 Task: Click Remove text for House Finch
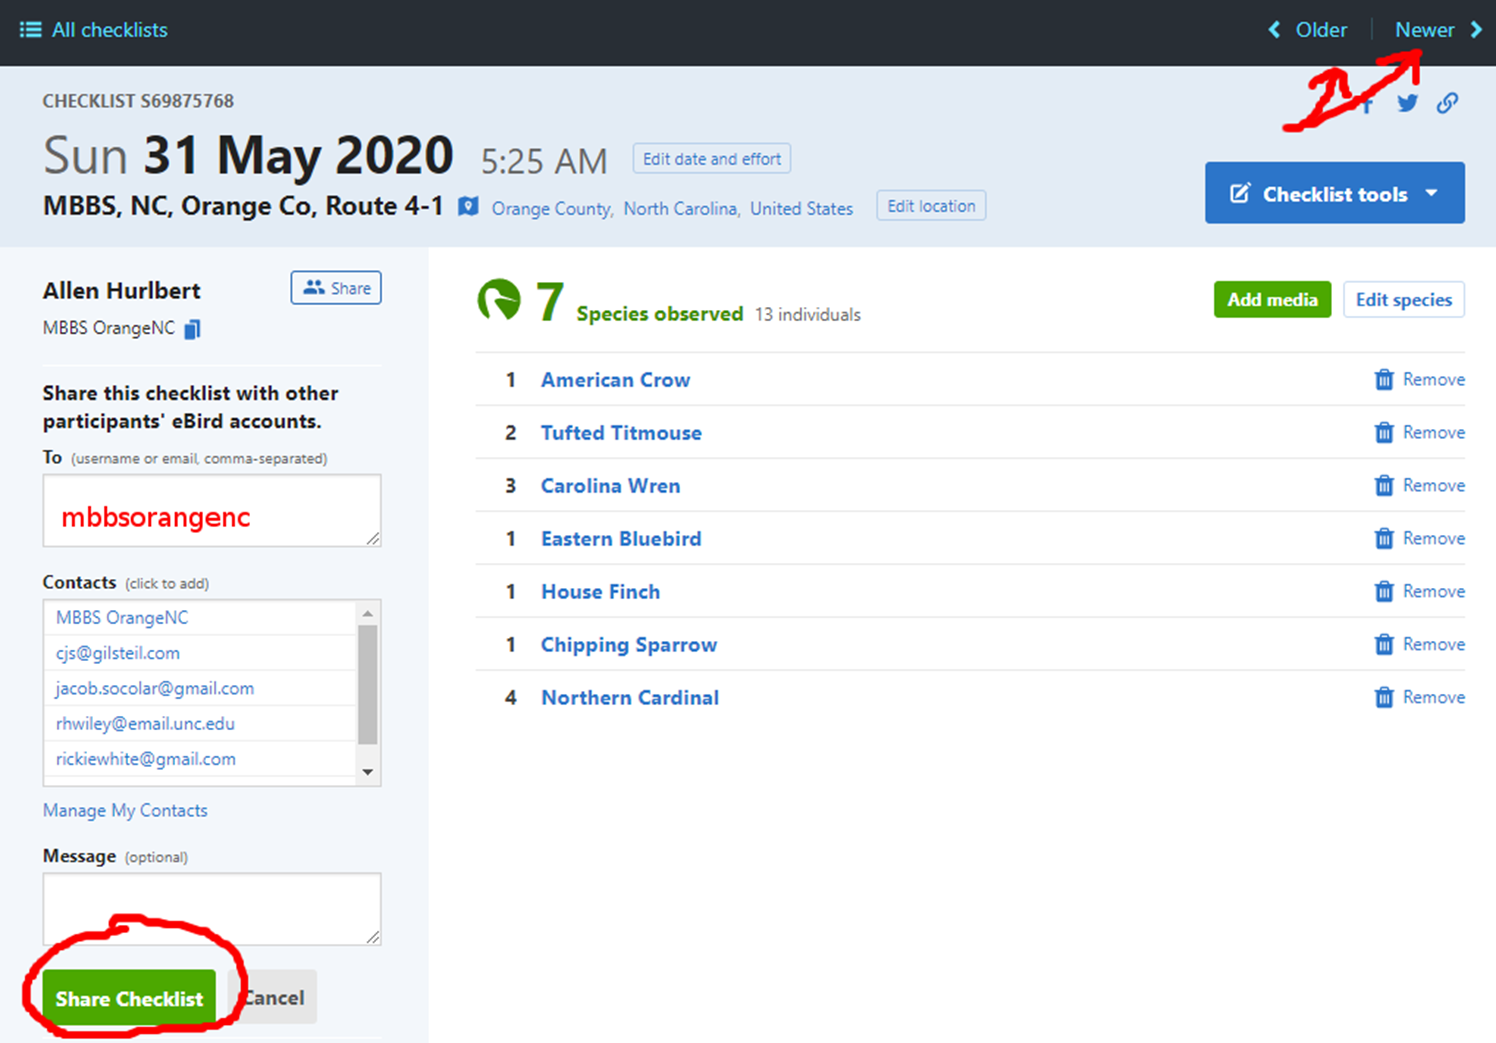click(1434, 592)
